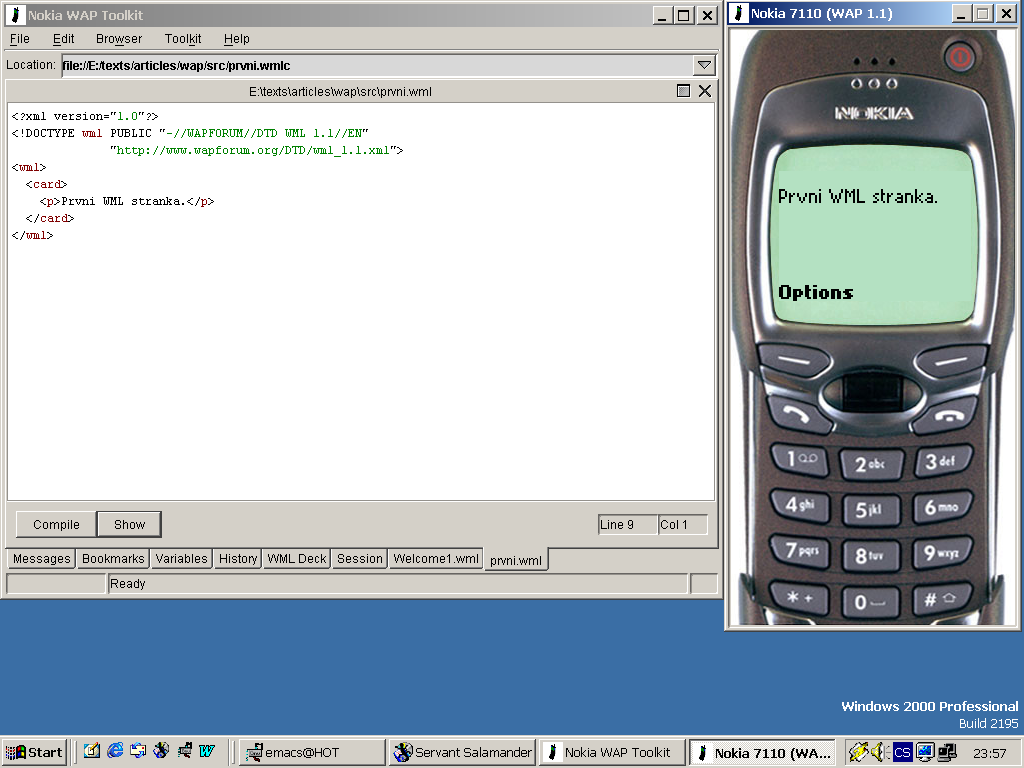Maximize the prvni.wml editor pane
This screenshot has height=768, width=1024.
[683, 91]
